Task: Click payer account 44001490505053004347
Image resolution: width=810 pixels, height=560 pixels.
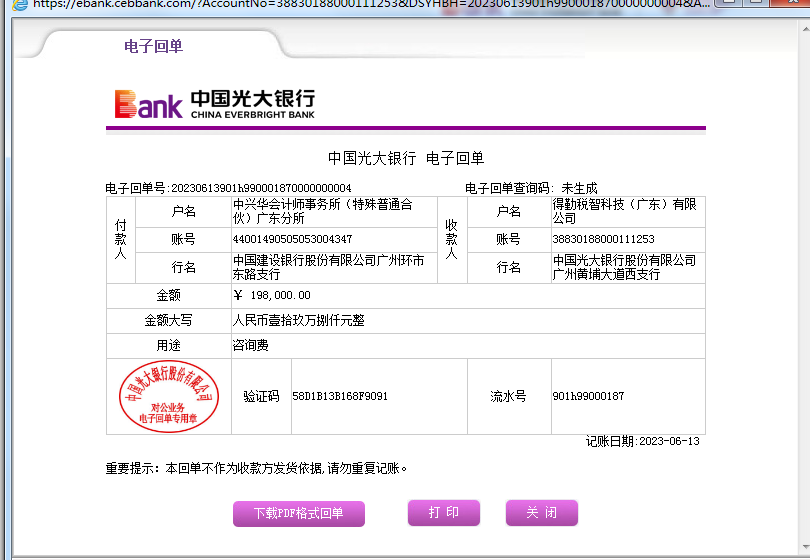Action: tap(292, 239)
